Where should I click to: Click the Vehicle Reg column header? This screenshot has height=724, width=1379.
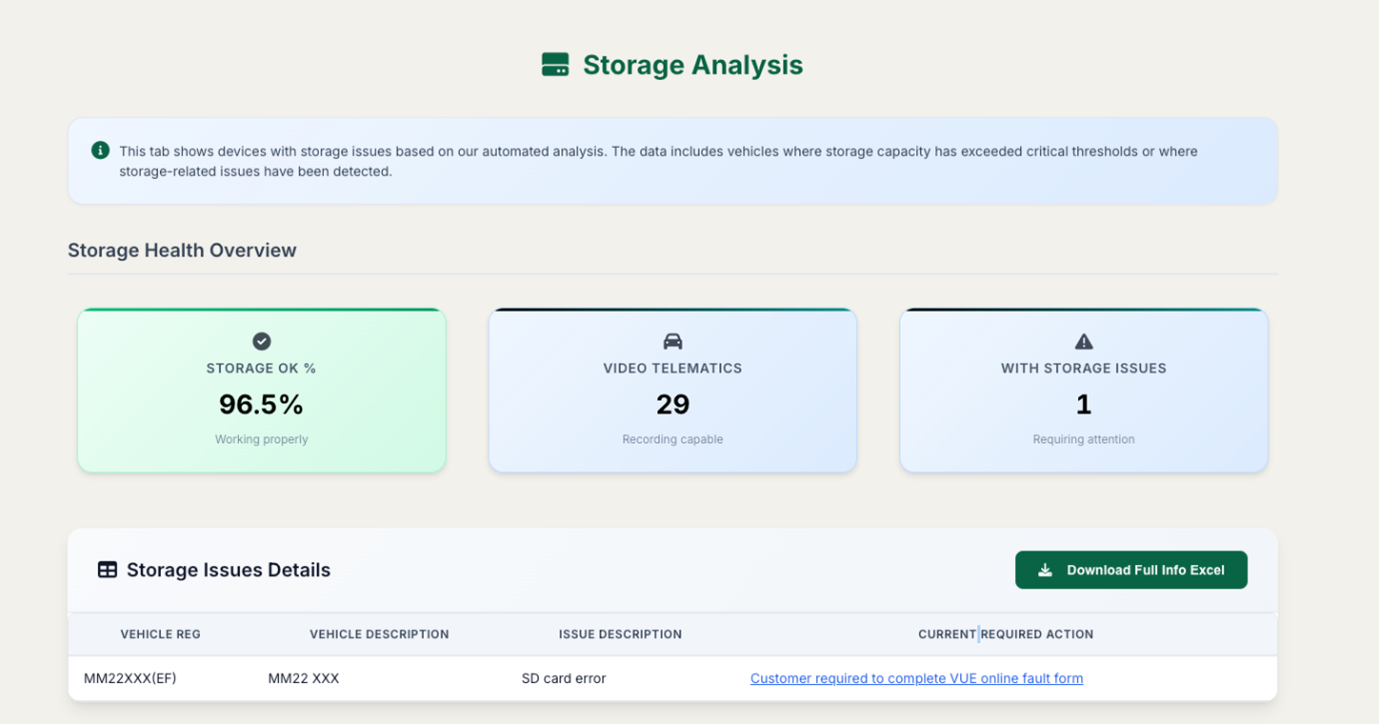pos(160,634)
